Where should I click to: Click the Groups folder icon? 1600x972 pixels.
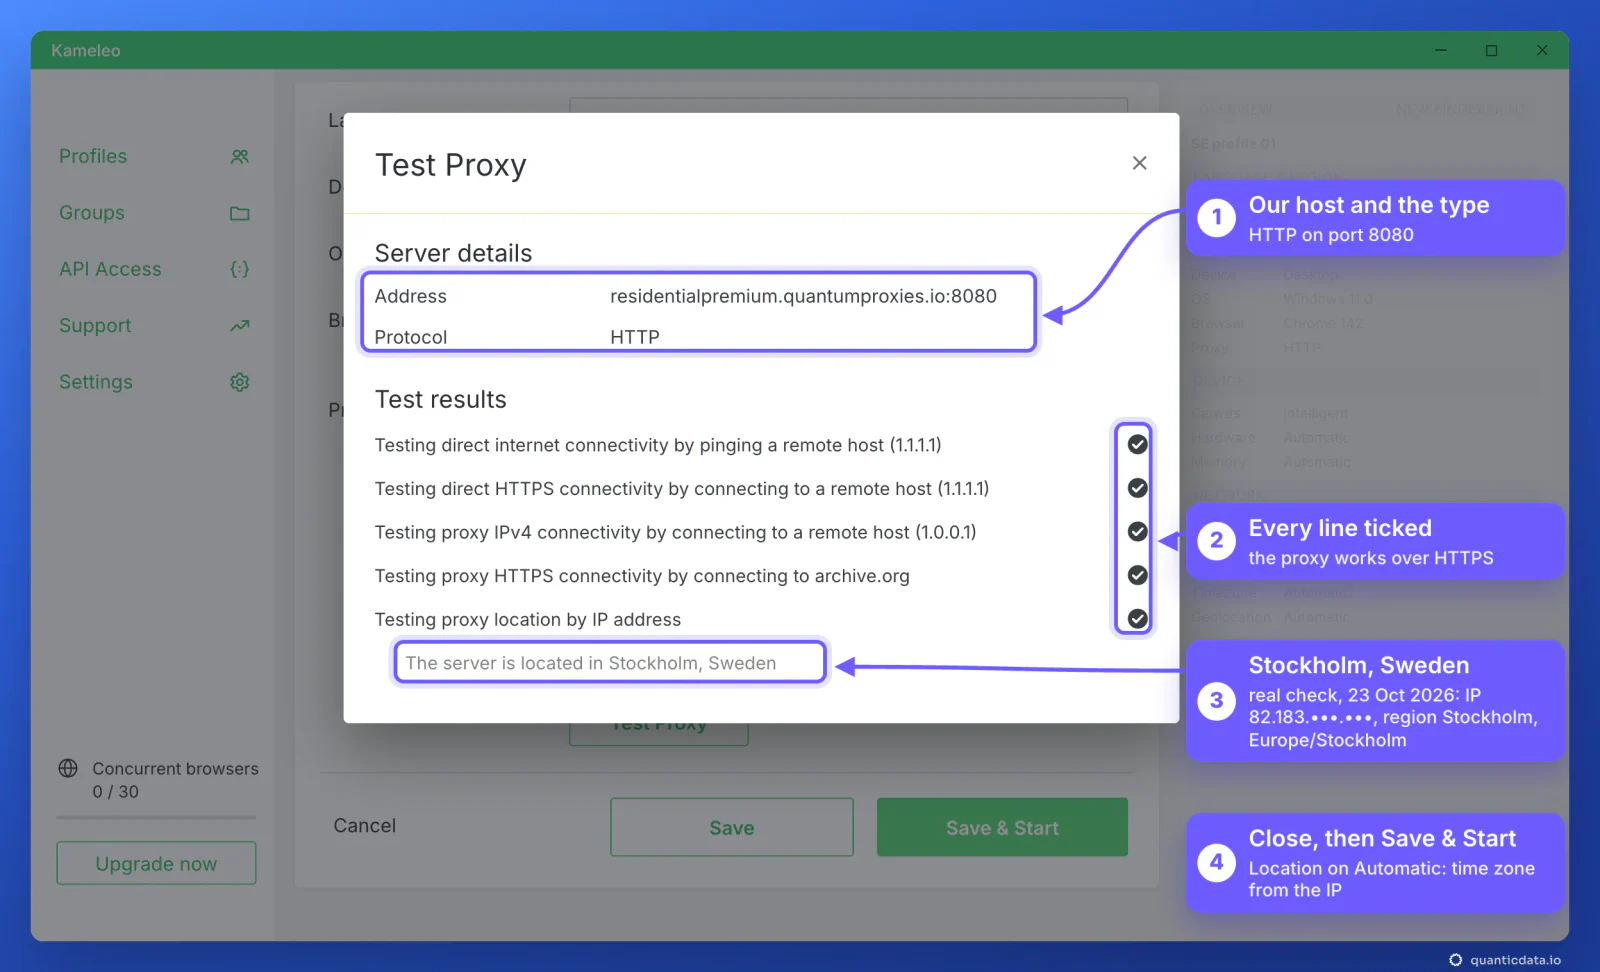[240, 213]
